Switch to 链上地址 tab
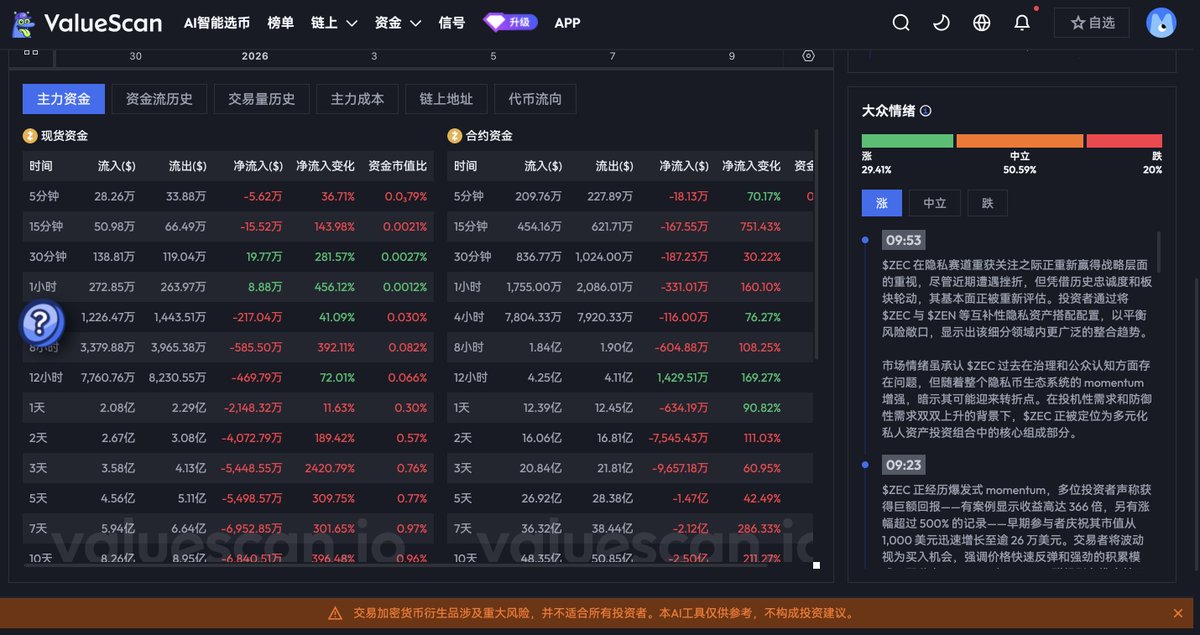Screen dimensions: 1200x635 point(446,99)
